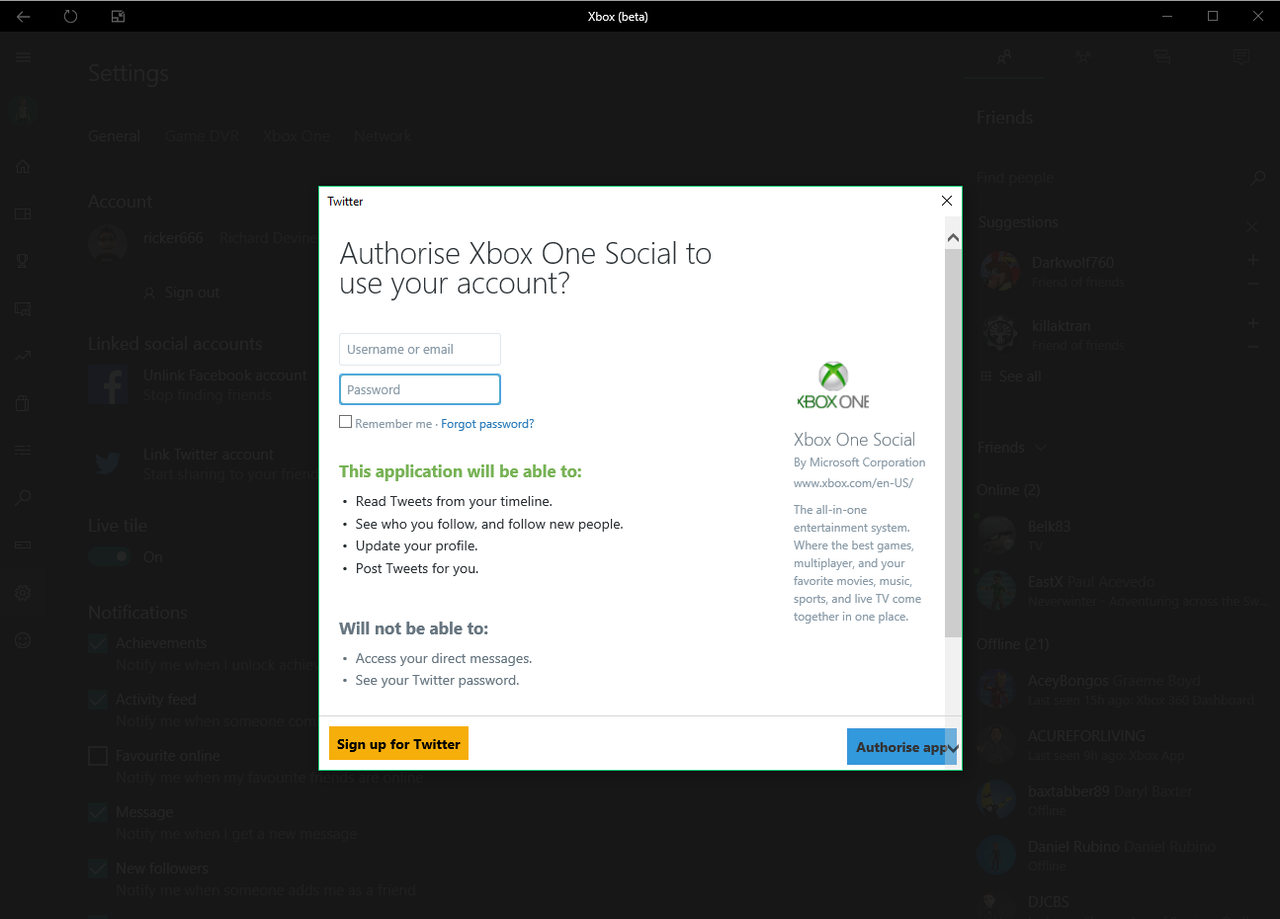Select offline friend Daniel Rubino
The width and height of the screenshot is (1280, 919).
[x=1123, y=855]
